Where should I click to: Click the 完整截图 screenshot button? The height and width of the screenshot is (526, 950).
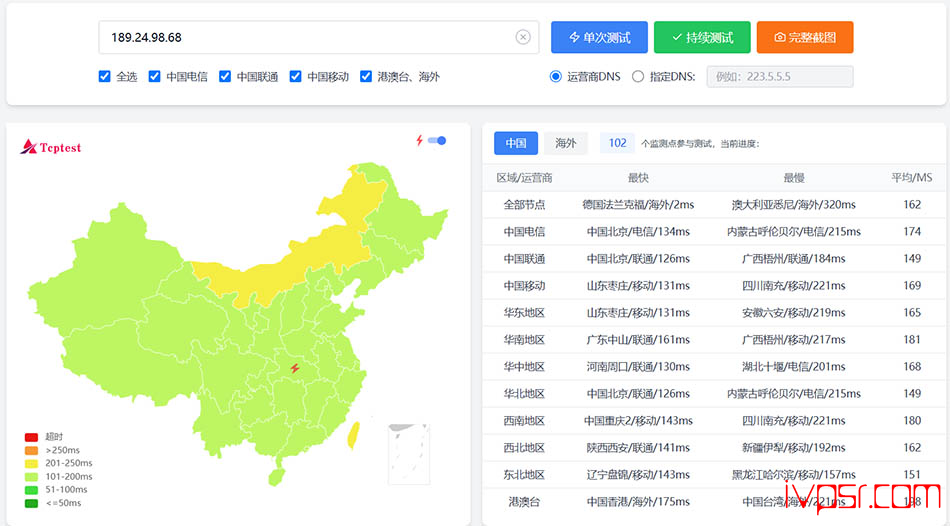[x=805, y=37]
